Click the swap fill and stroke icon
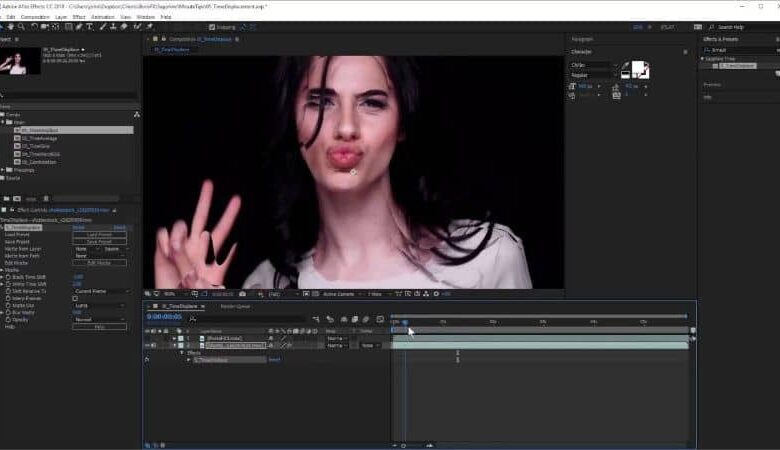Image resolution: width=780 pixels, height=450 pixels. pos(646,65)
